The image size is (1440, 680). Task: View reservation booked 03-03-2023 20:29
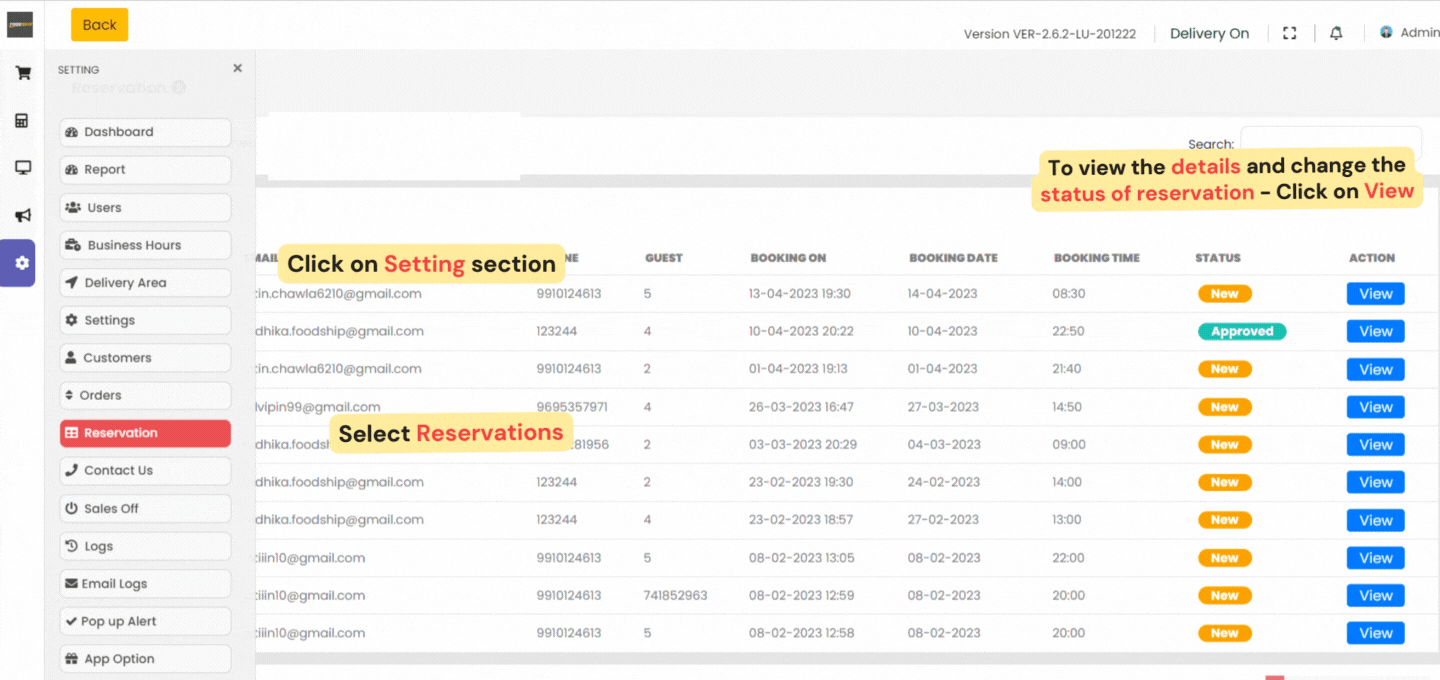coord(1375,444)
